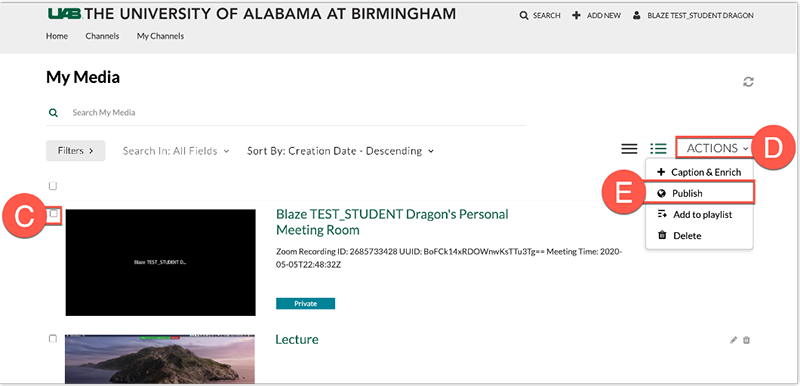Toggle the select-all checkbox above the media list
The image size is (800, 386).
53,186
